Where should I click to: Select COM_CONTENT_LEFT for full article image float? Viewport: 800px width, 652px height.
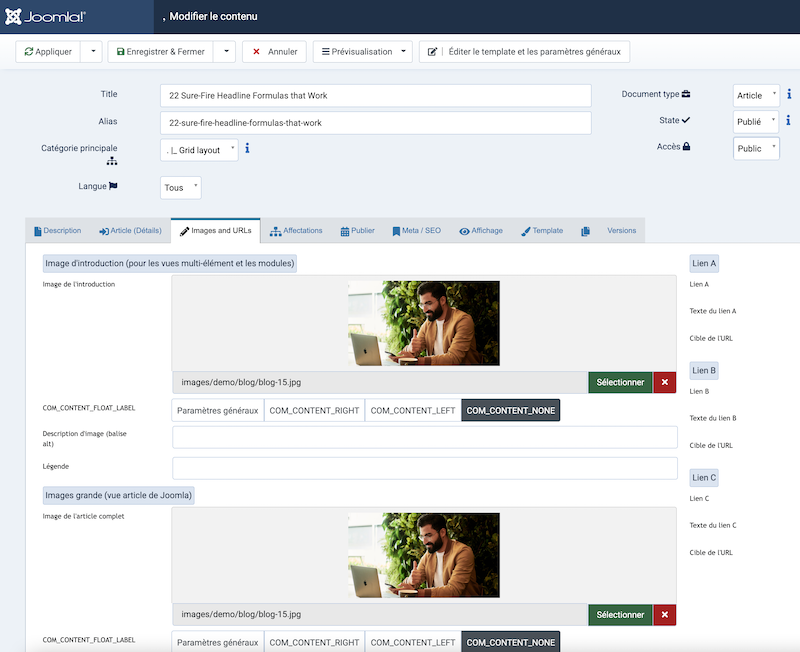[x=413, y=642]
